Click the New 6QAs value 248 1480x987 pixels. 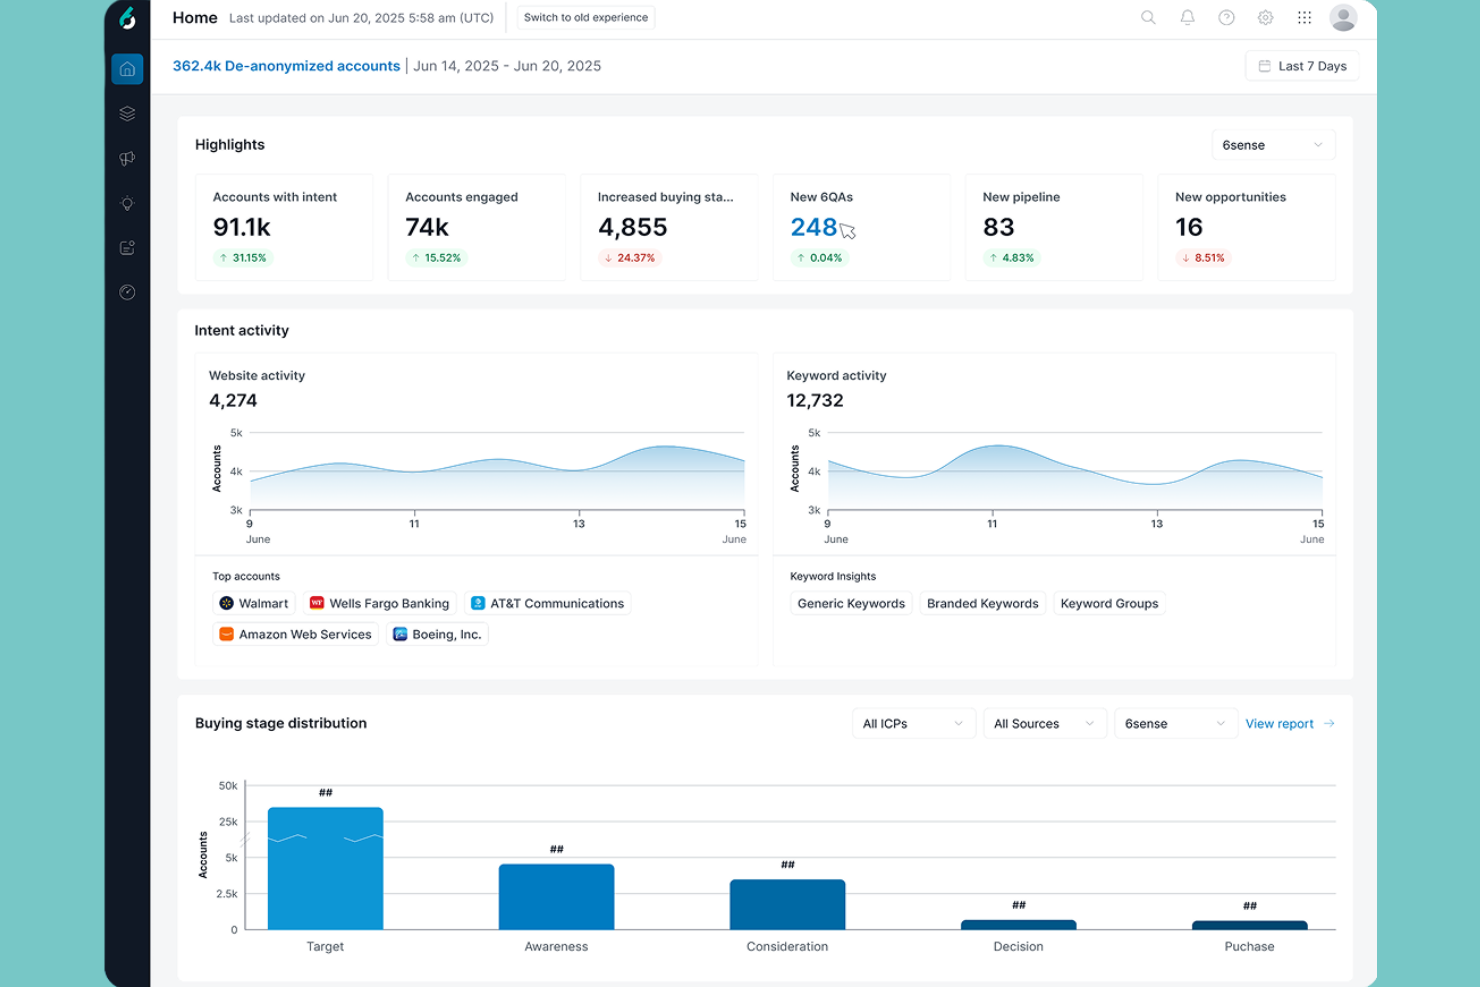pyautogui.click(x=813, y=227)
